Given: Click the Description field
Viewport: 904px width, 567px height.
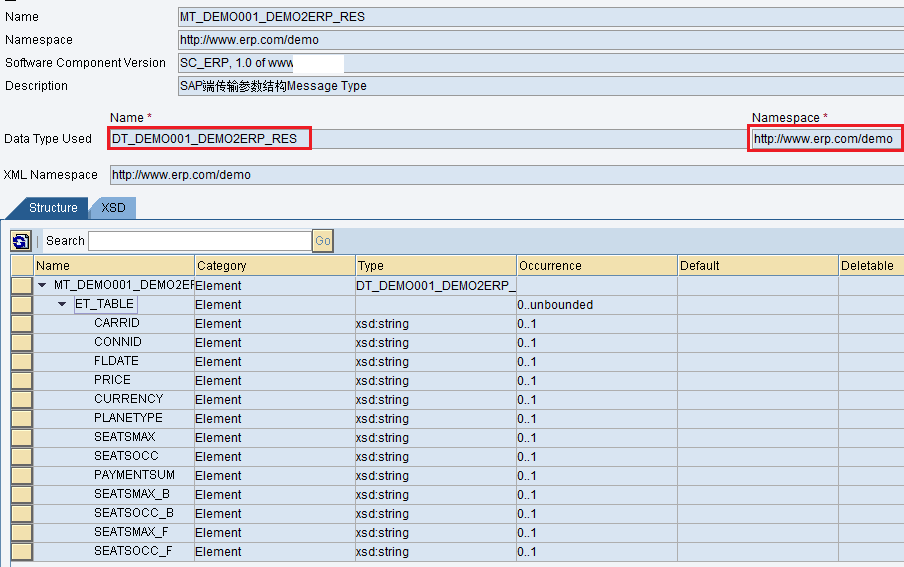Looking at the screenshot, I should point(540,86).
